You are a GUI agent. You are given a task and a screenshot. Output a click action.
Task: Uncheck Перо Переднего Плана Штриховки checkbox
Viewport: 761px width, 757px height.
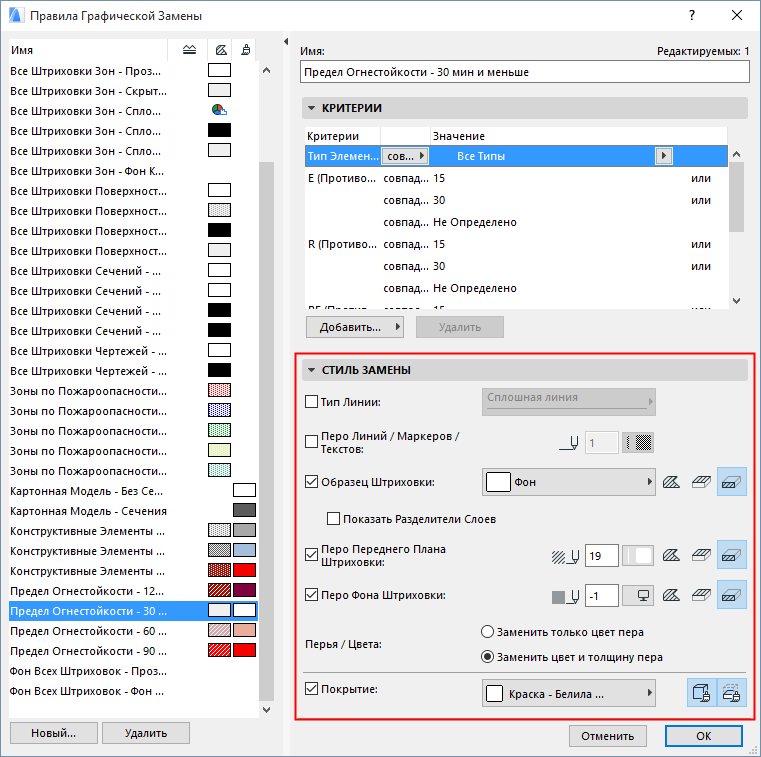coord(311,555)
